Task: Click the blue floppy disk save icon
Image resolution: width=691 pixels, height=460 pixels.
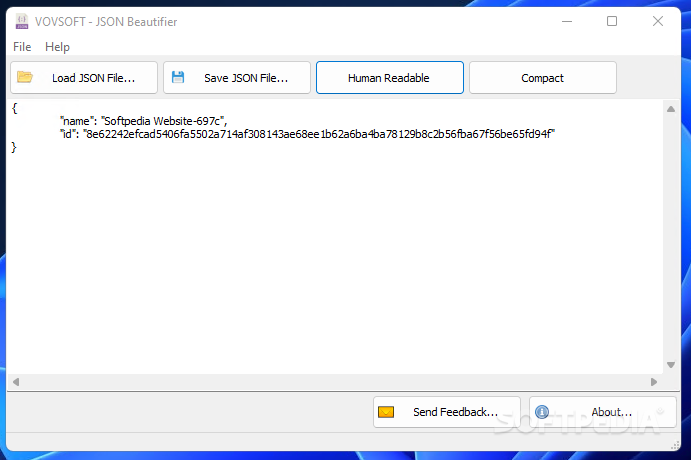Action: (x=178, y=77)
